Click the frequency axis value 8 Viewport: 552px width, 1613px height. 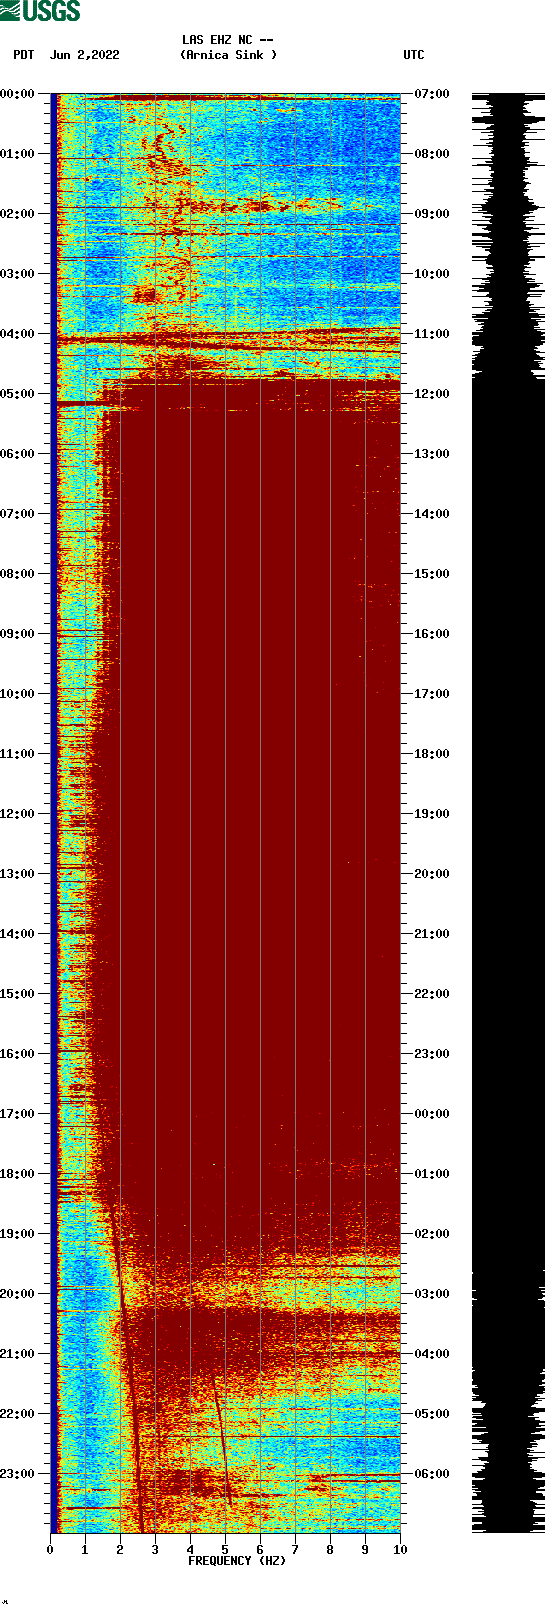tap(330, 1550)
